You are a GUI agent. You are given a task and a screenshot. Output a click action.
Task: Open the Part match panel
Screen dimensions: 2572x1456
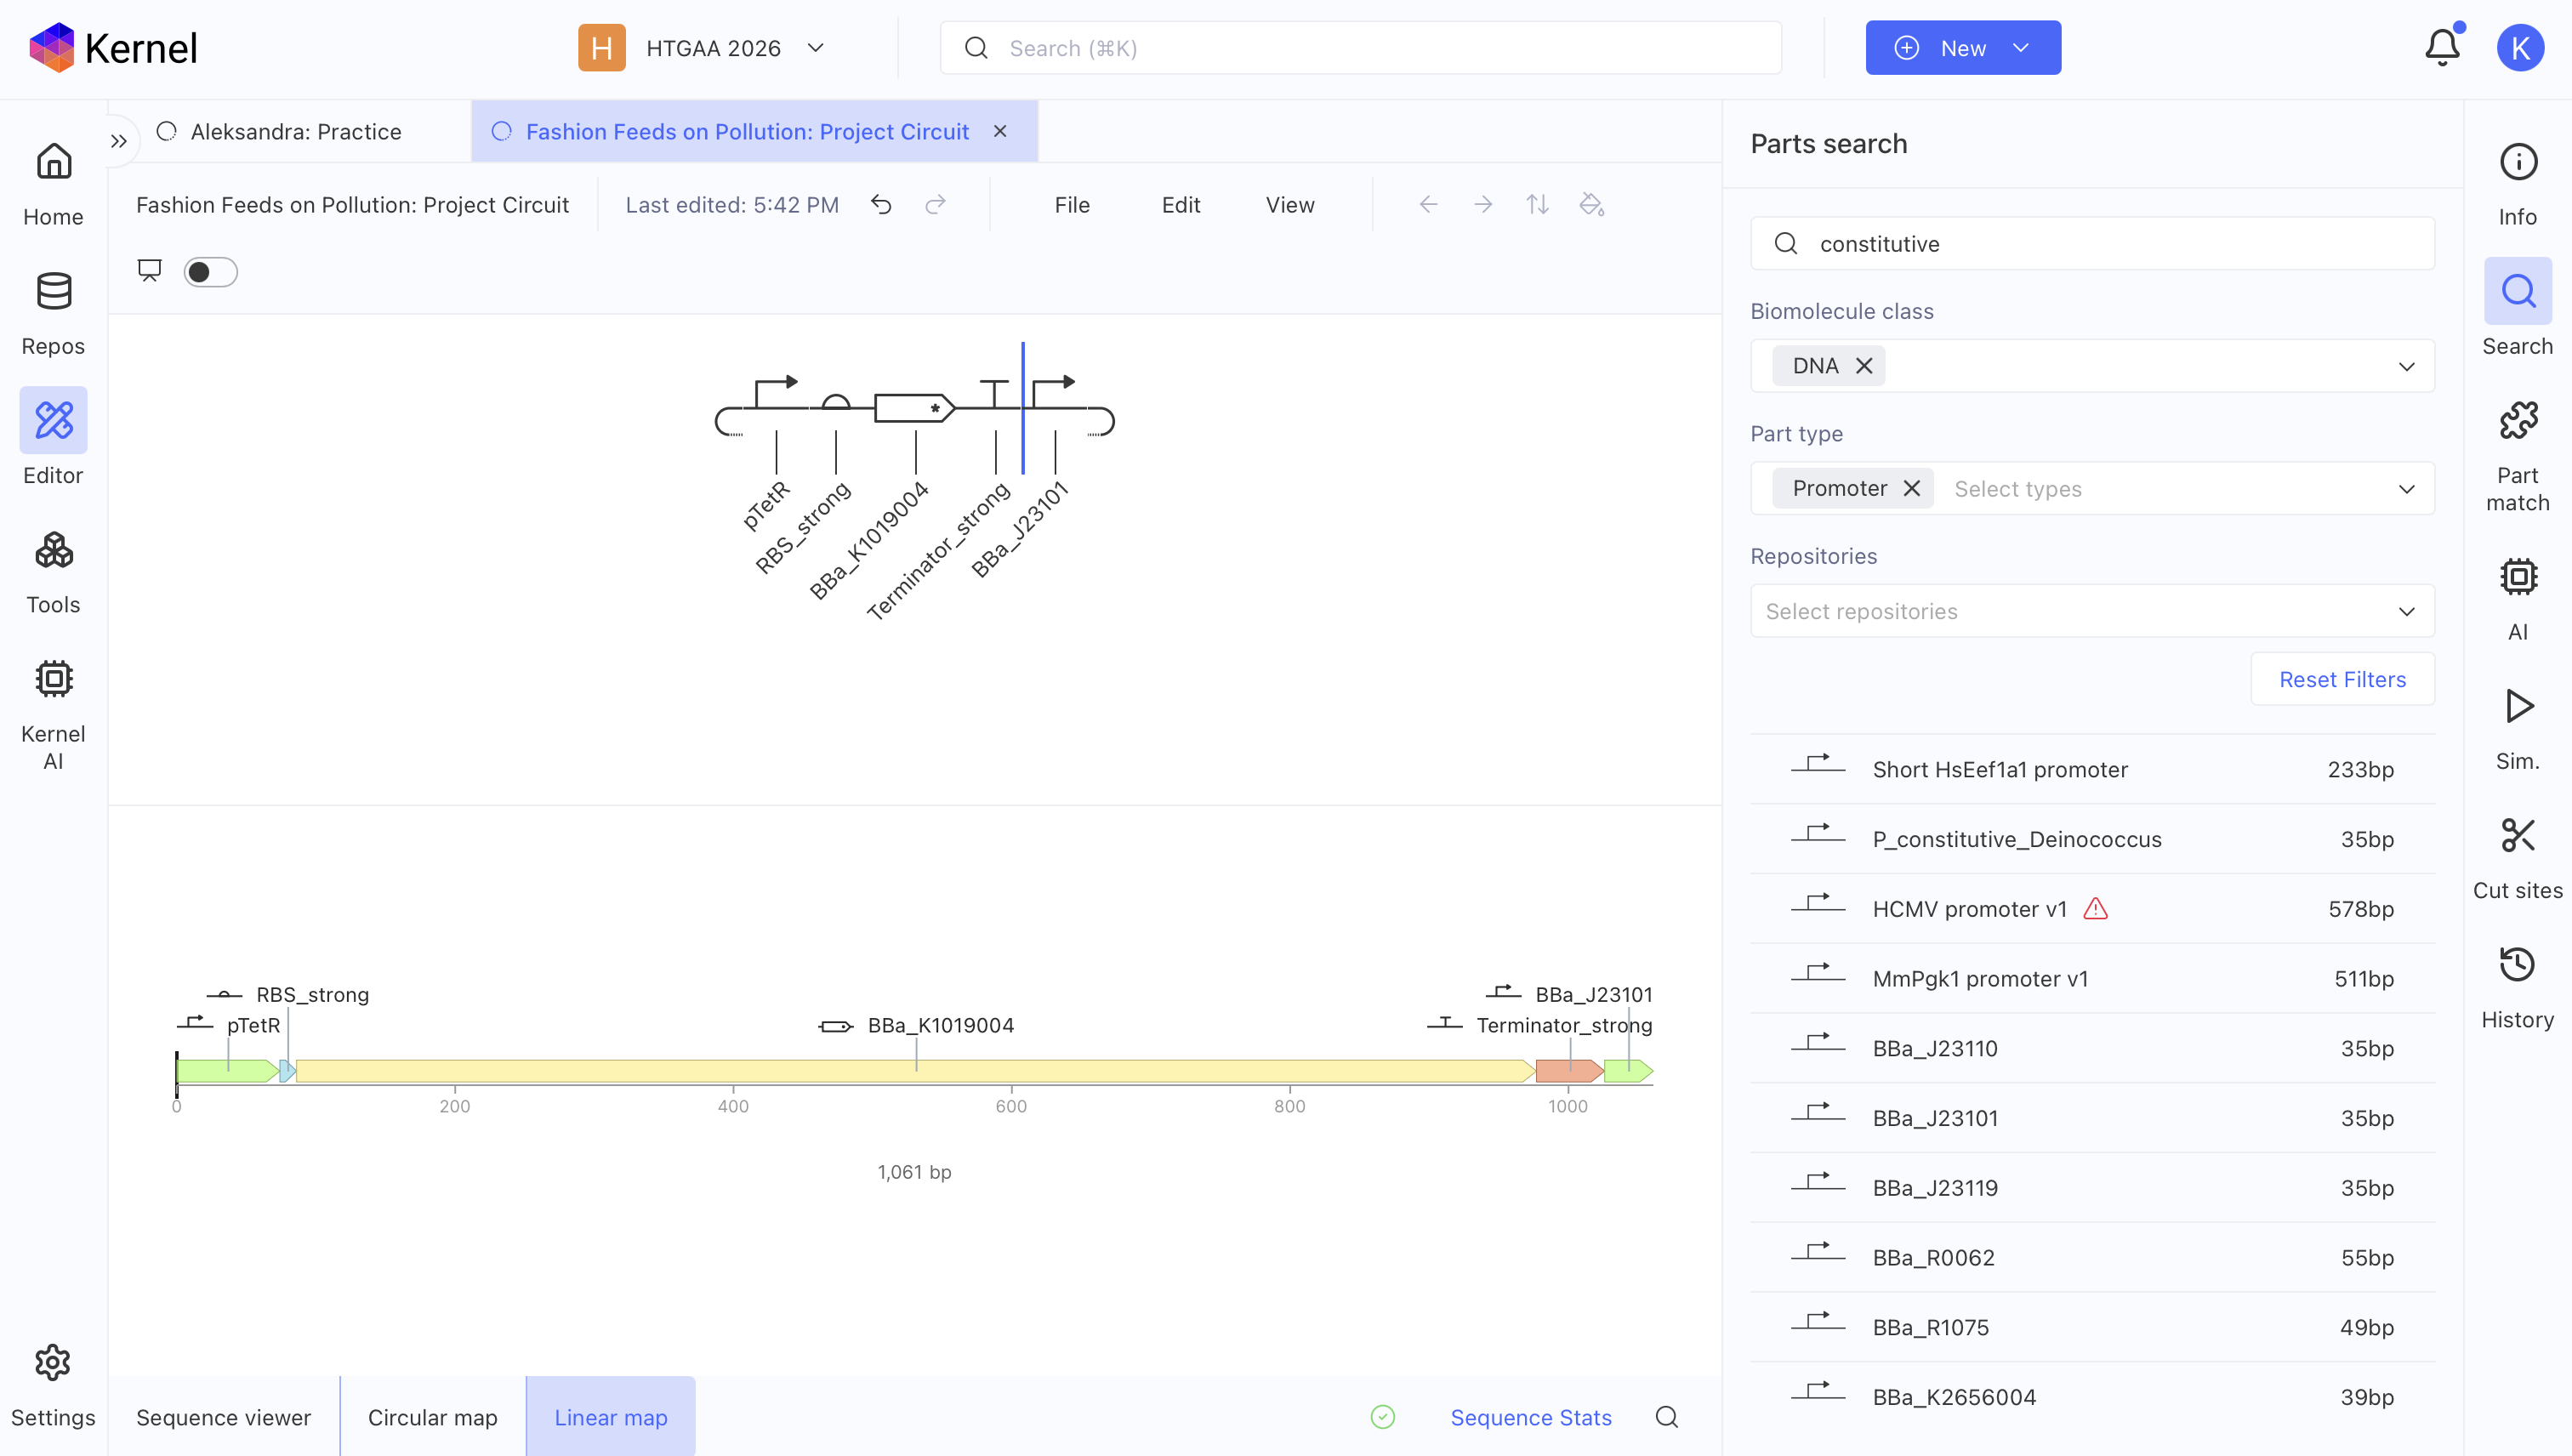2517,459
